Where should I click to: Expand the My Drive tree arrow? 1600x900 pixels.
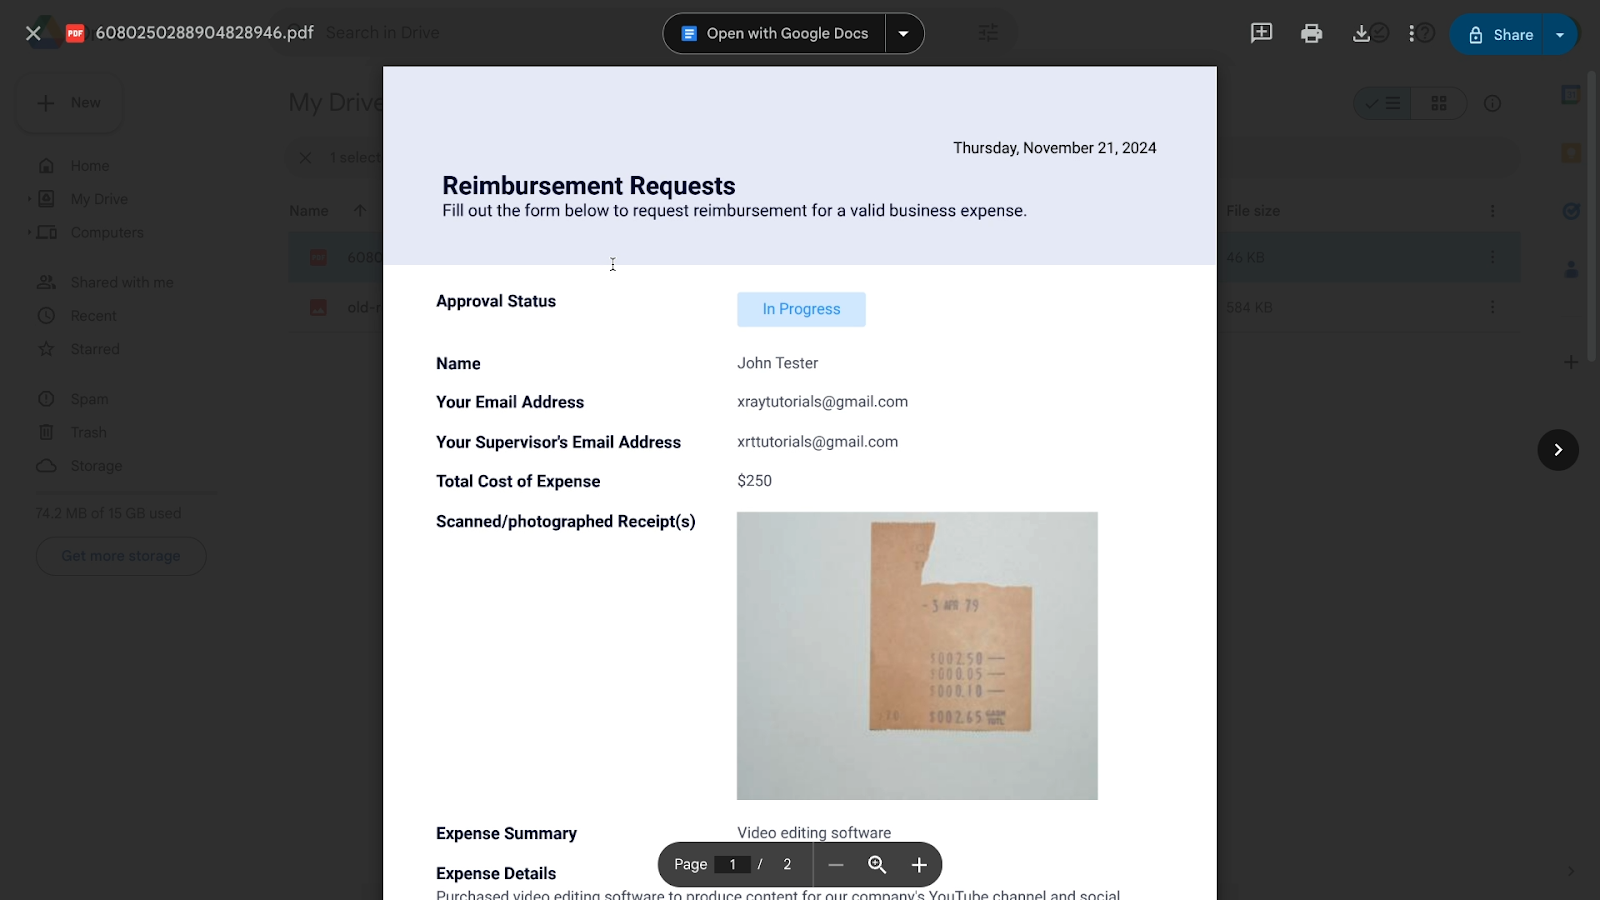(29, 199)
